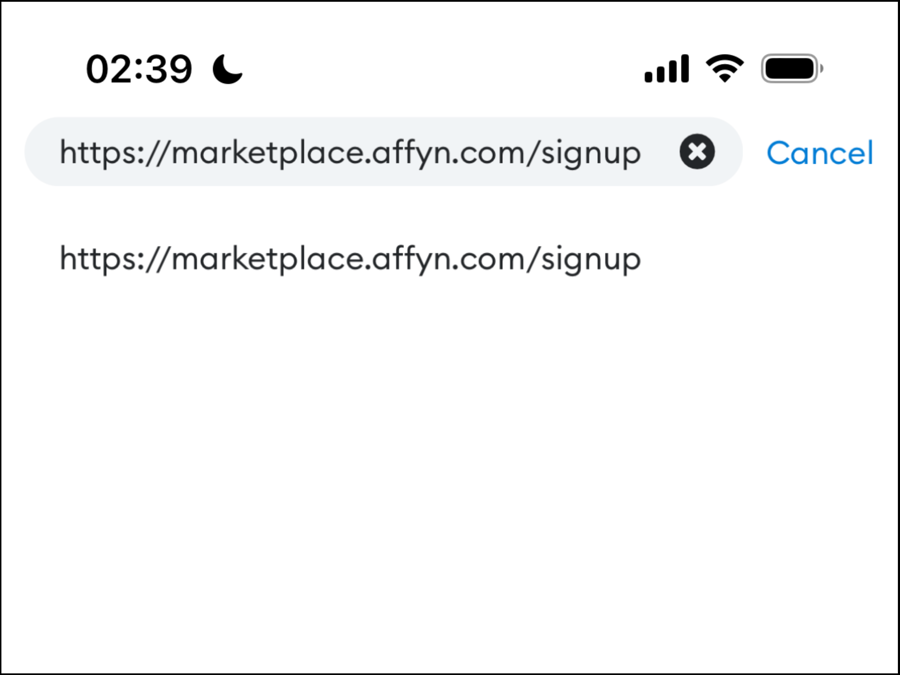Tap the battery indicator icon
This screenshot has width=900, height=675.
(x=791, y=69)
